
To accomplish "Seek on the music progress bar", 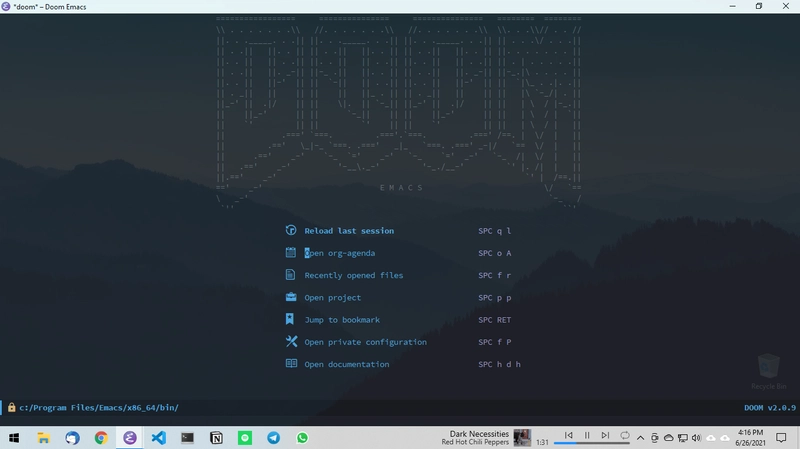I will (592, 443).
